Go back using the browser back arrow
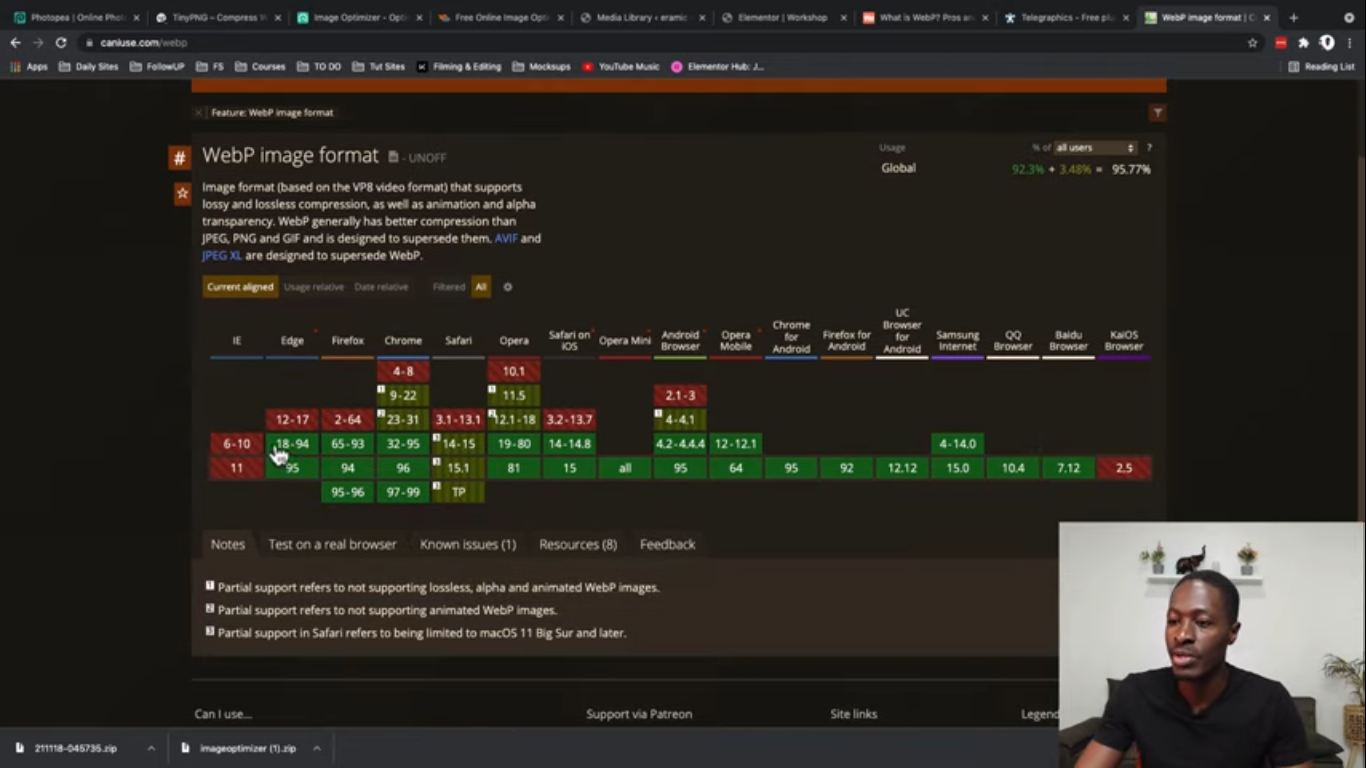Screen dimensions: 1366x768 [15, 43]
